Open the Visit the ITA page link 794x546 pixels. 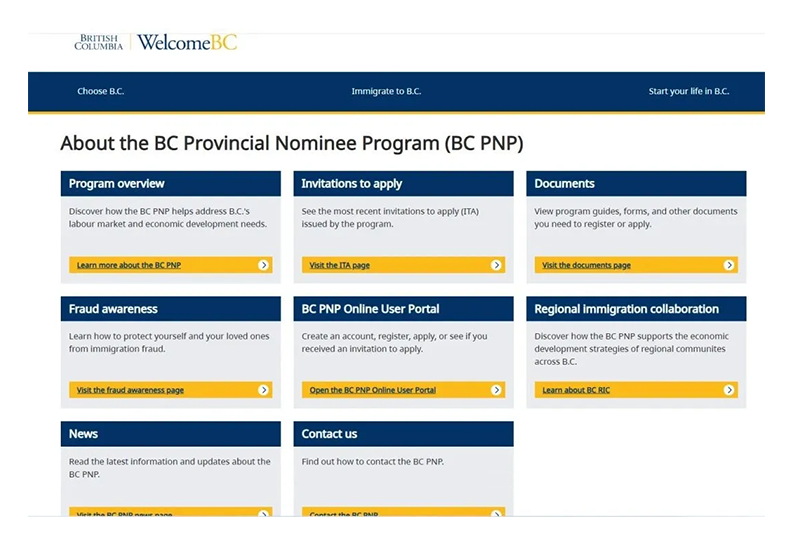[339, 266]
